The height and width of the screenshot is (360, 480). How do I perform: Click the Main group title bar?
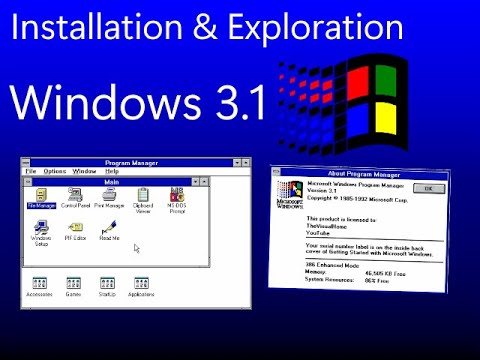[112, 182]
